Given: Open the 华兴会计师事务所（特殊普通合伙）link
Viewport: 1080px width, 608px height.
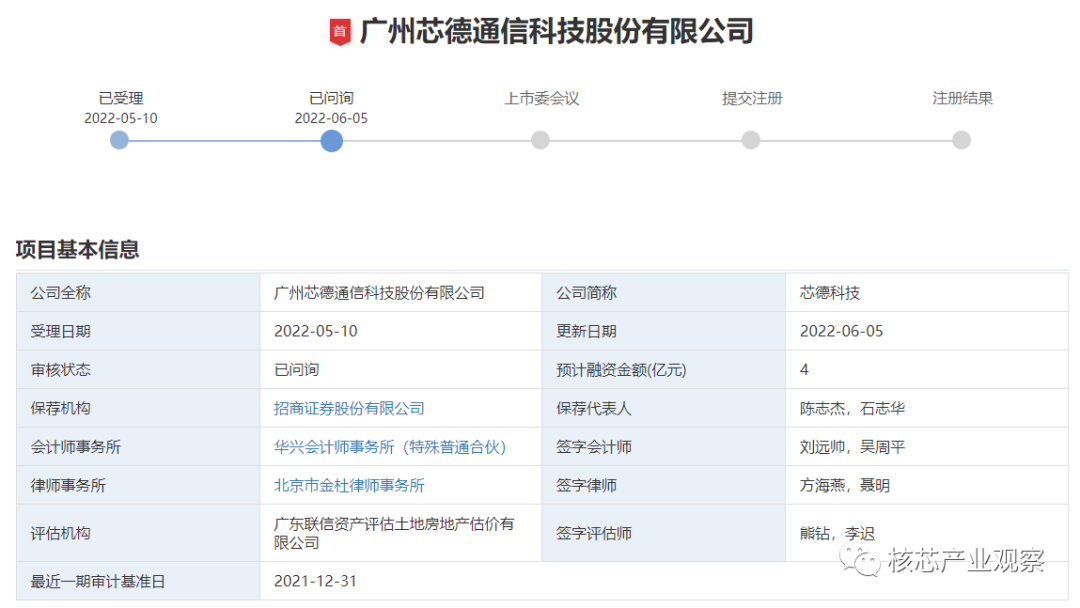Looking at the screenshot, I should tap(390, 447).
